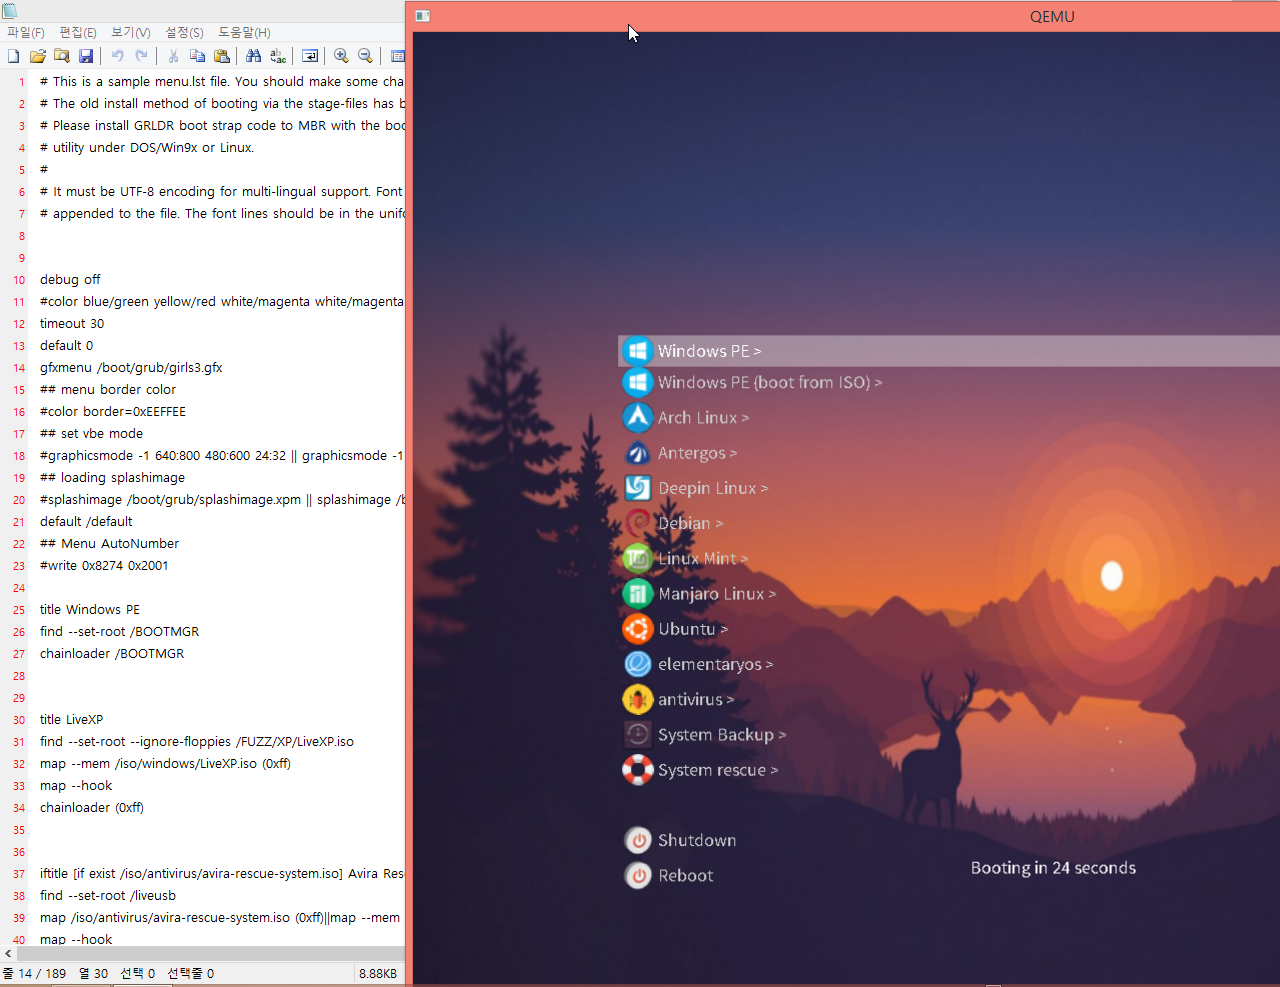The height and width of the screenshot is (987, 1280).
Task: Click the Debian swirl icon
Action: click(x=638, y=523)
